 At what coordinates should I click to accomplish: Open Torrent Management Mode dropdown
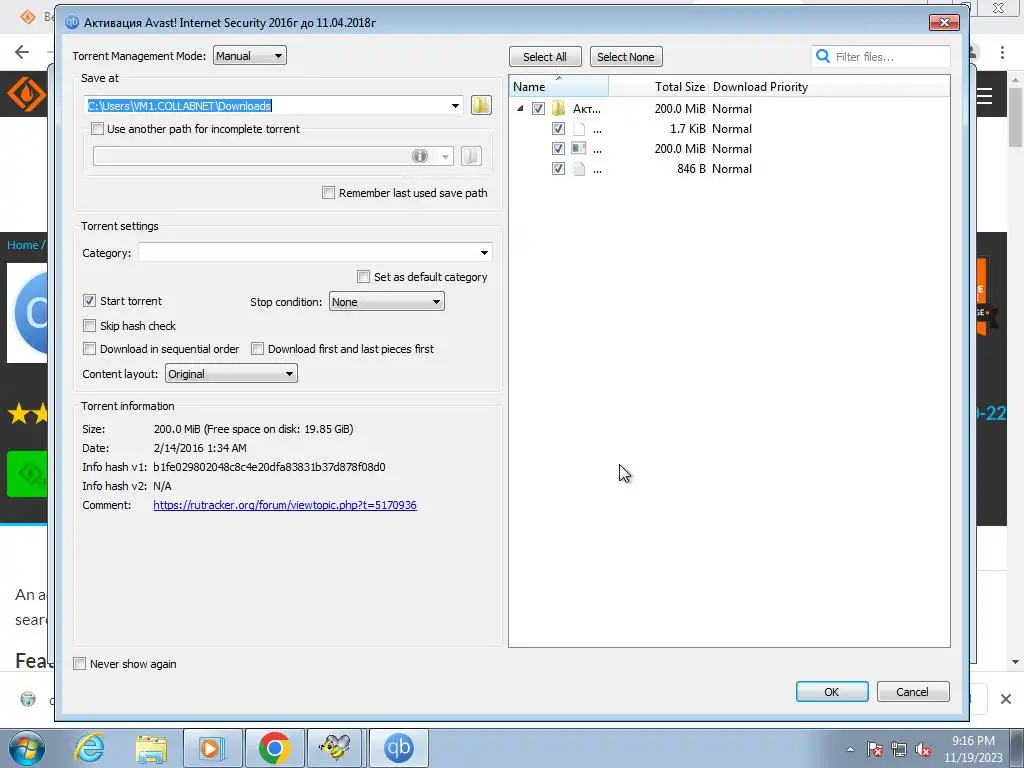click(x=249, y=56)
